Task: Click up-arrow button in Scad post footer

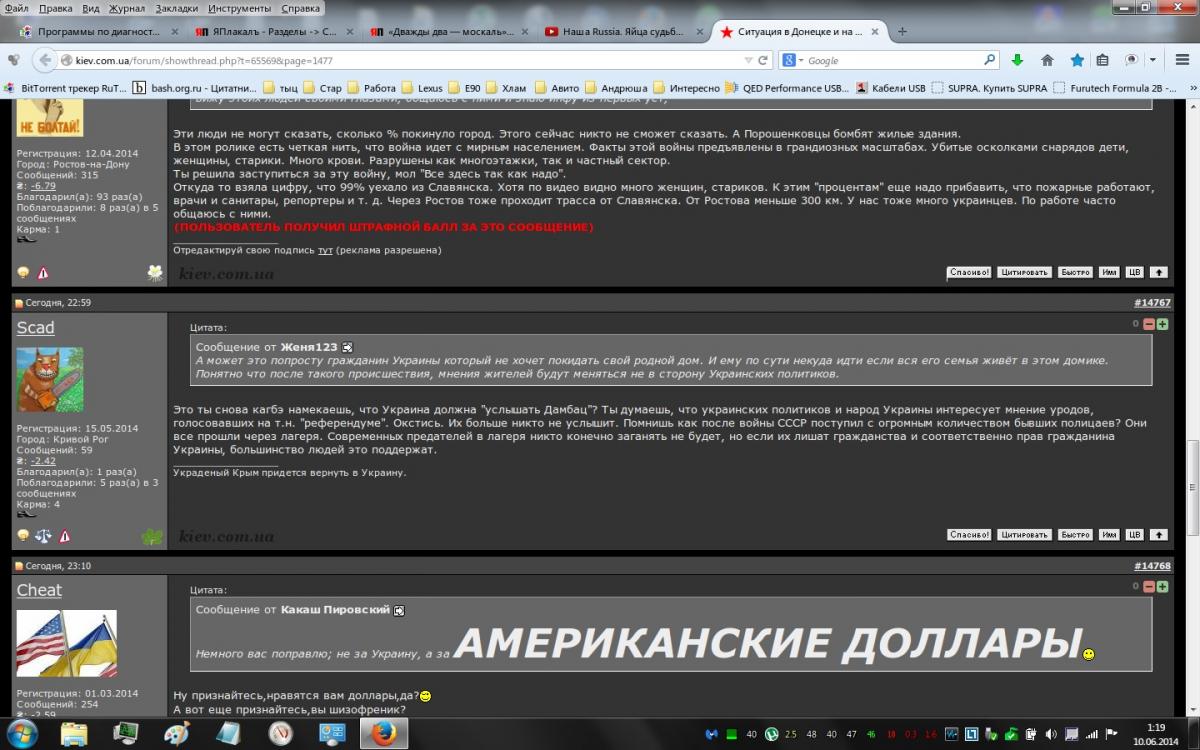Action: pos(1158,535)
